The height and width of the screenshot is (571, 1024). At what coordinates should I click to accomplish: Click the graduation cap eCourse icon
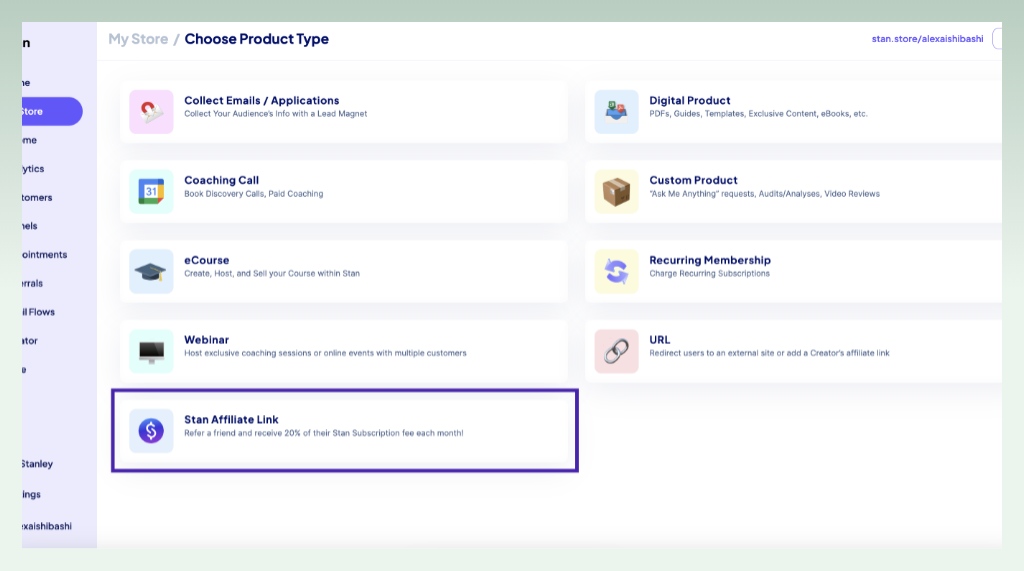[151, 271]
